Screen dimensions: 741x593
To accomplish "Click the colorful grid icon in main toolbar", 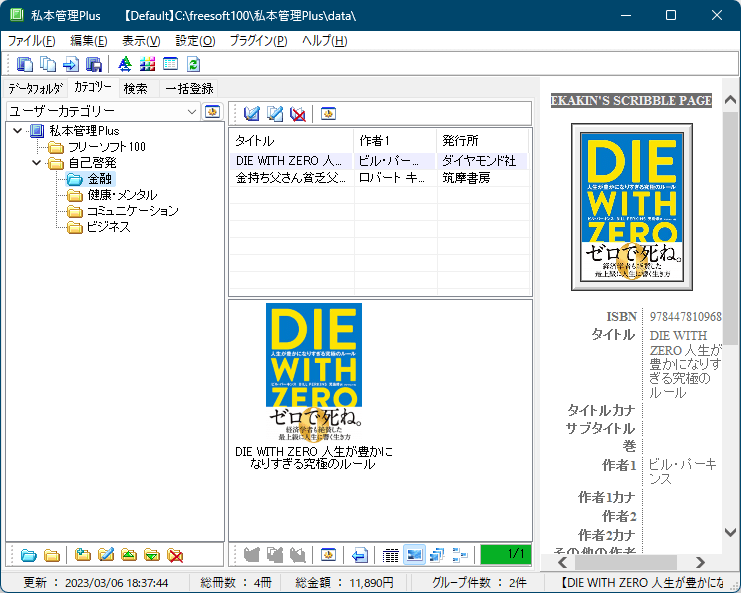I will (x=147, y=65).
